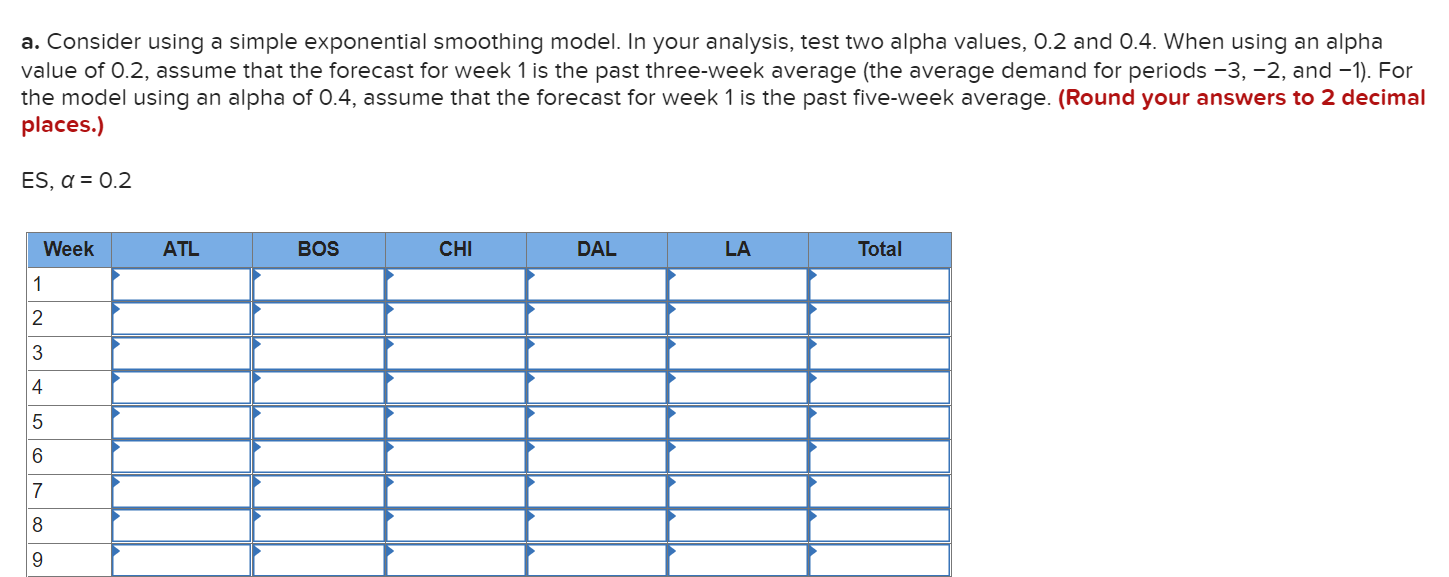Click the Week column header
The height and width of the screenshot is (577, 1449).
69,250
